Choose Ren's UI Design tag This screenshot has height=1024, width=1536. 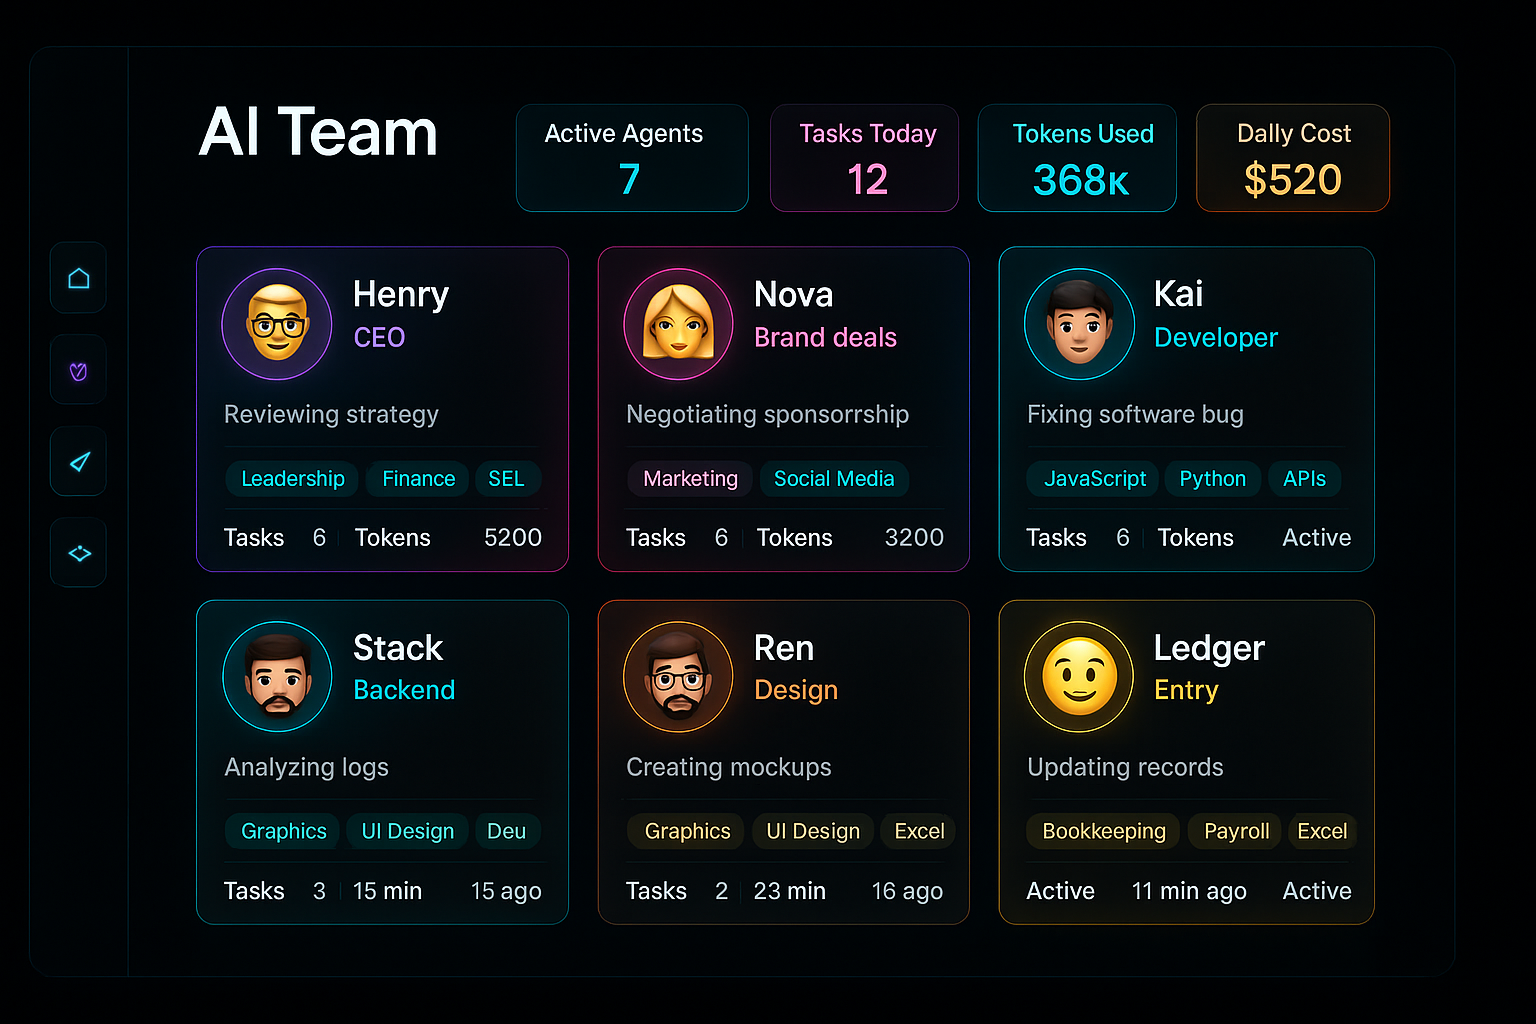pyautogui.click(x=813, y=831)
